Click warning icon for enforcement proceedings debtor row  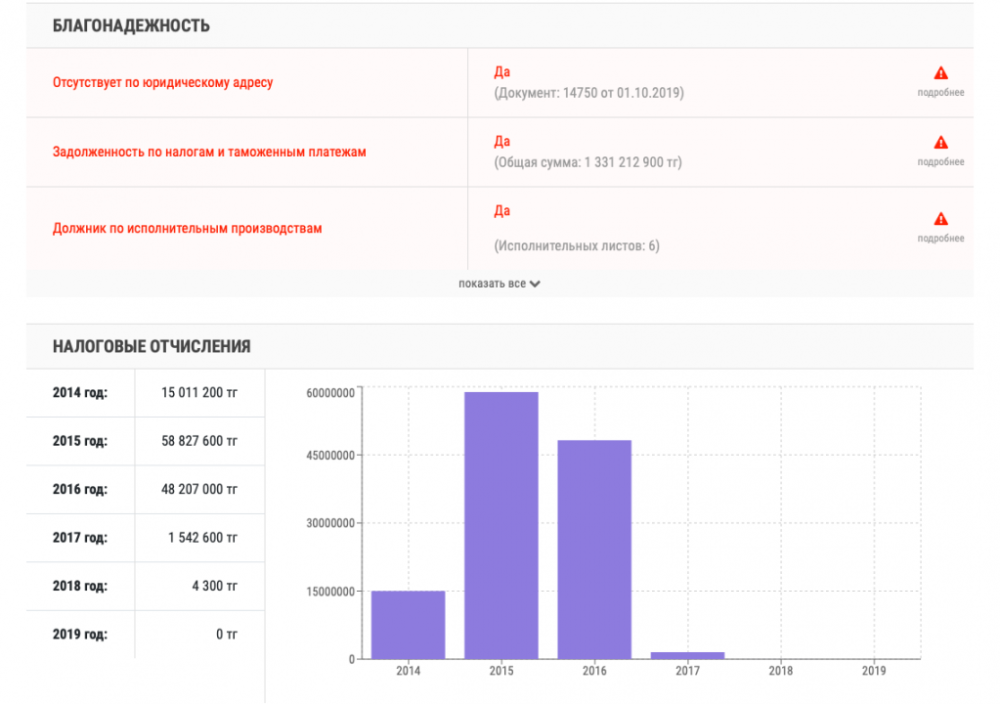[941, 219]
